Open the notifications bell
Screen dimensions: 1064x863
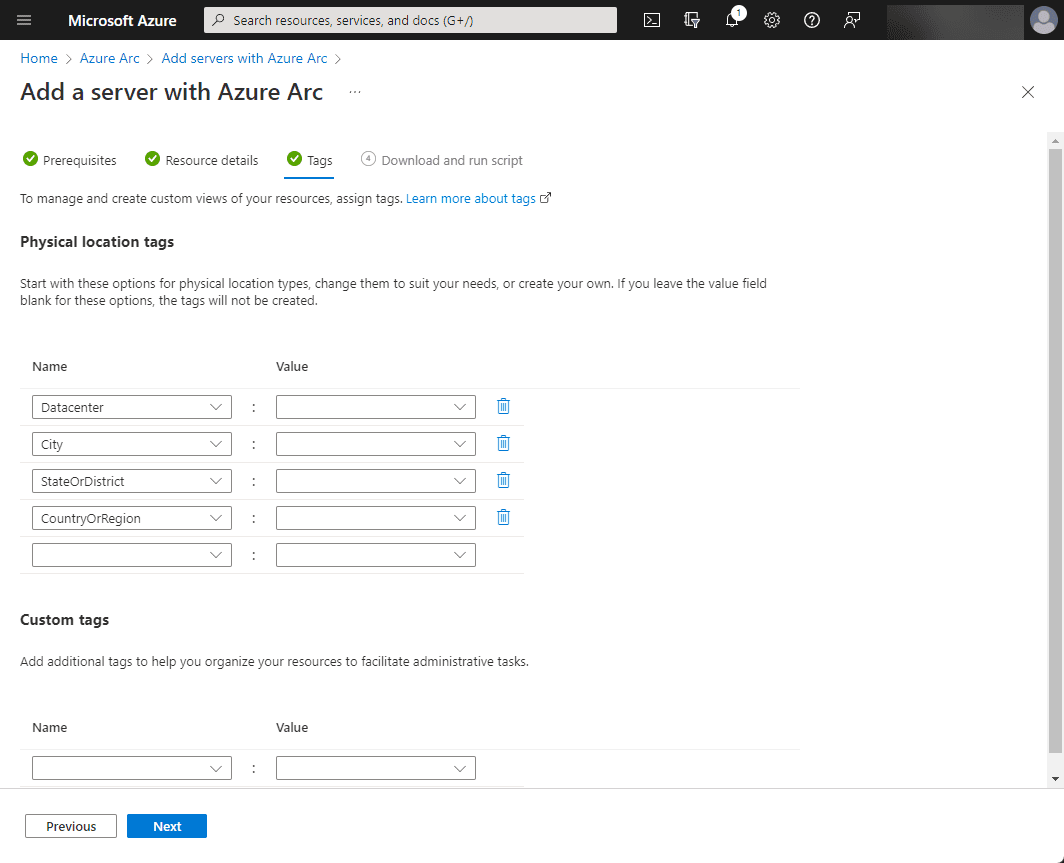click(732, 20)
